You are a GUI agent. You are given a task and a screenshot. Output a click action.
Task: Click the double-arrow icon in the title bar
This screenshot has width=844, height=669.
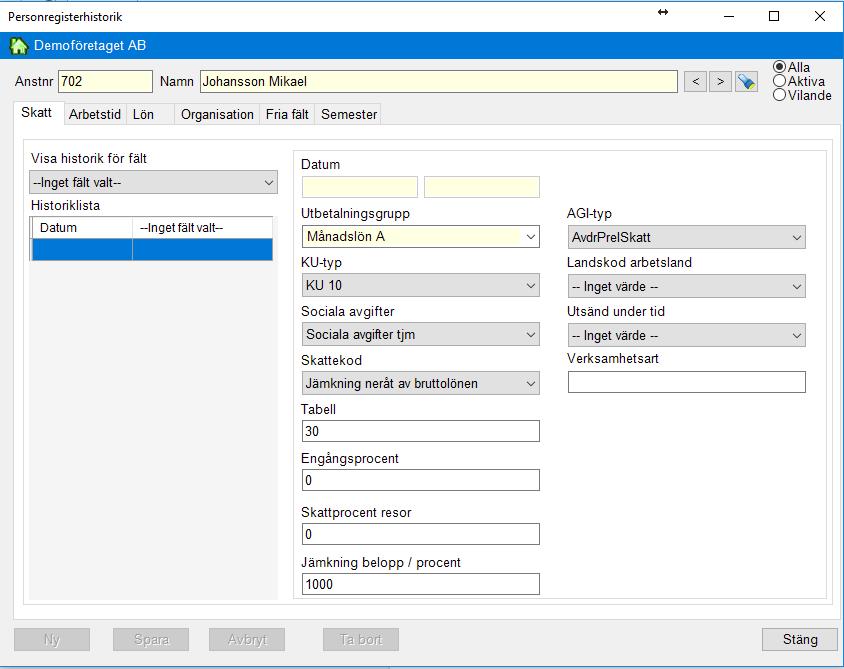click(x=663, y=12)
